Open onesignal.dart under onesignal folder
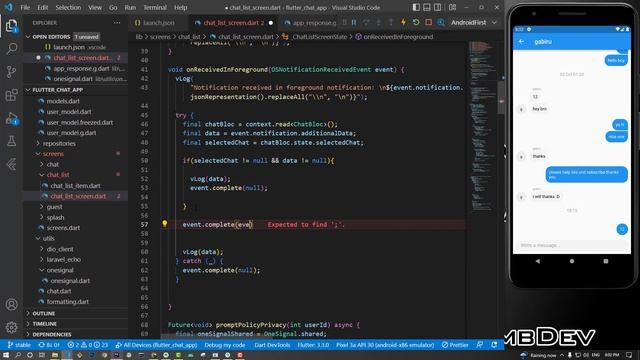Screen dimensions: 640x360 click(x=70, y=281)
